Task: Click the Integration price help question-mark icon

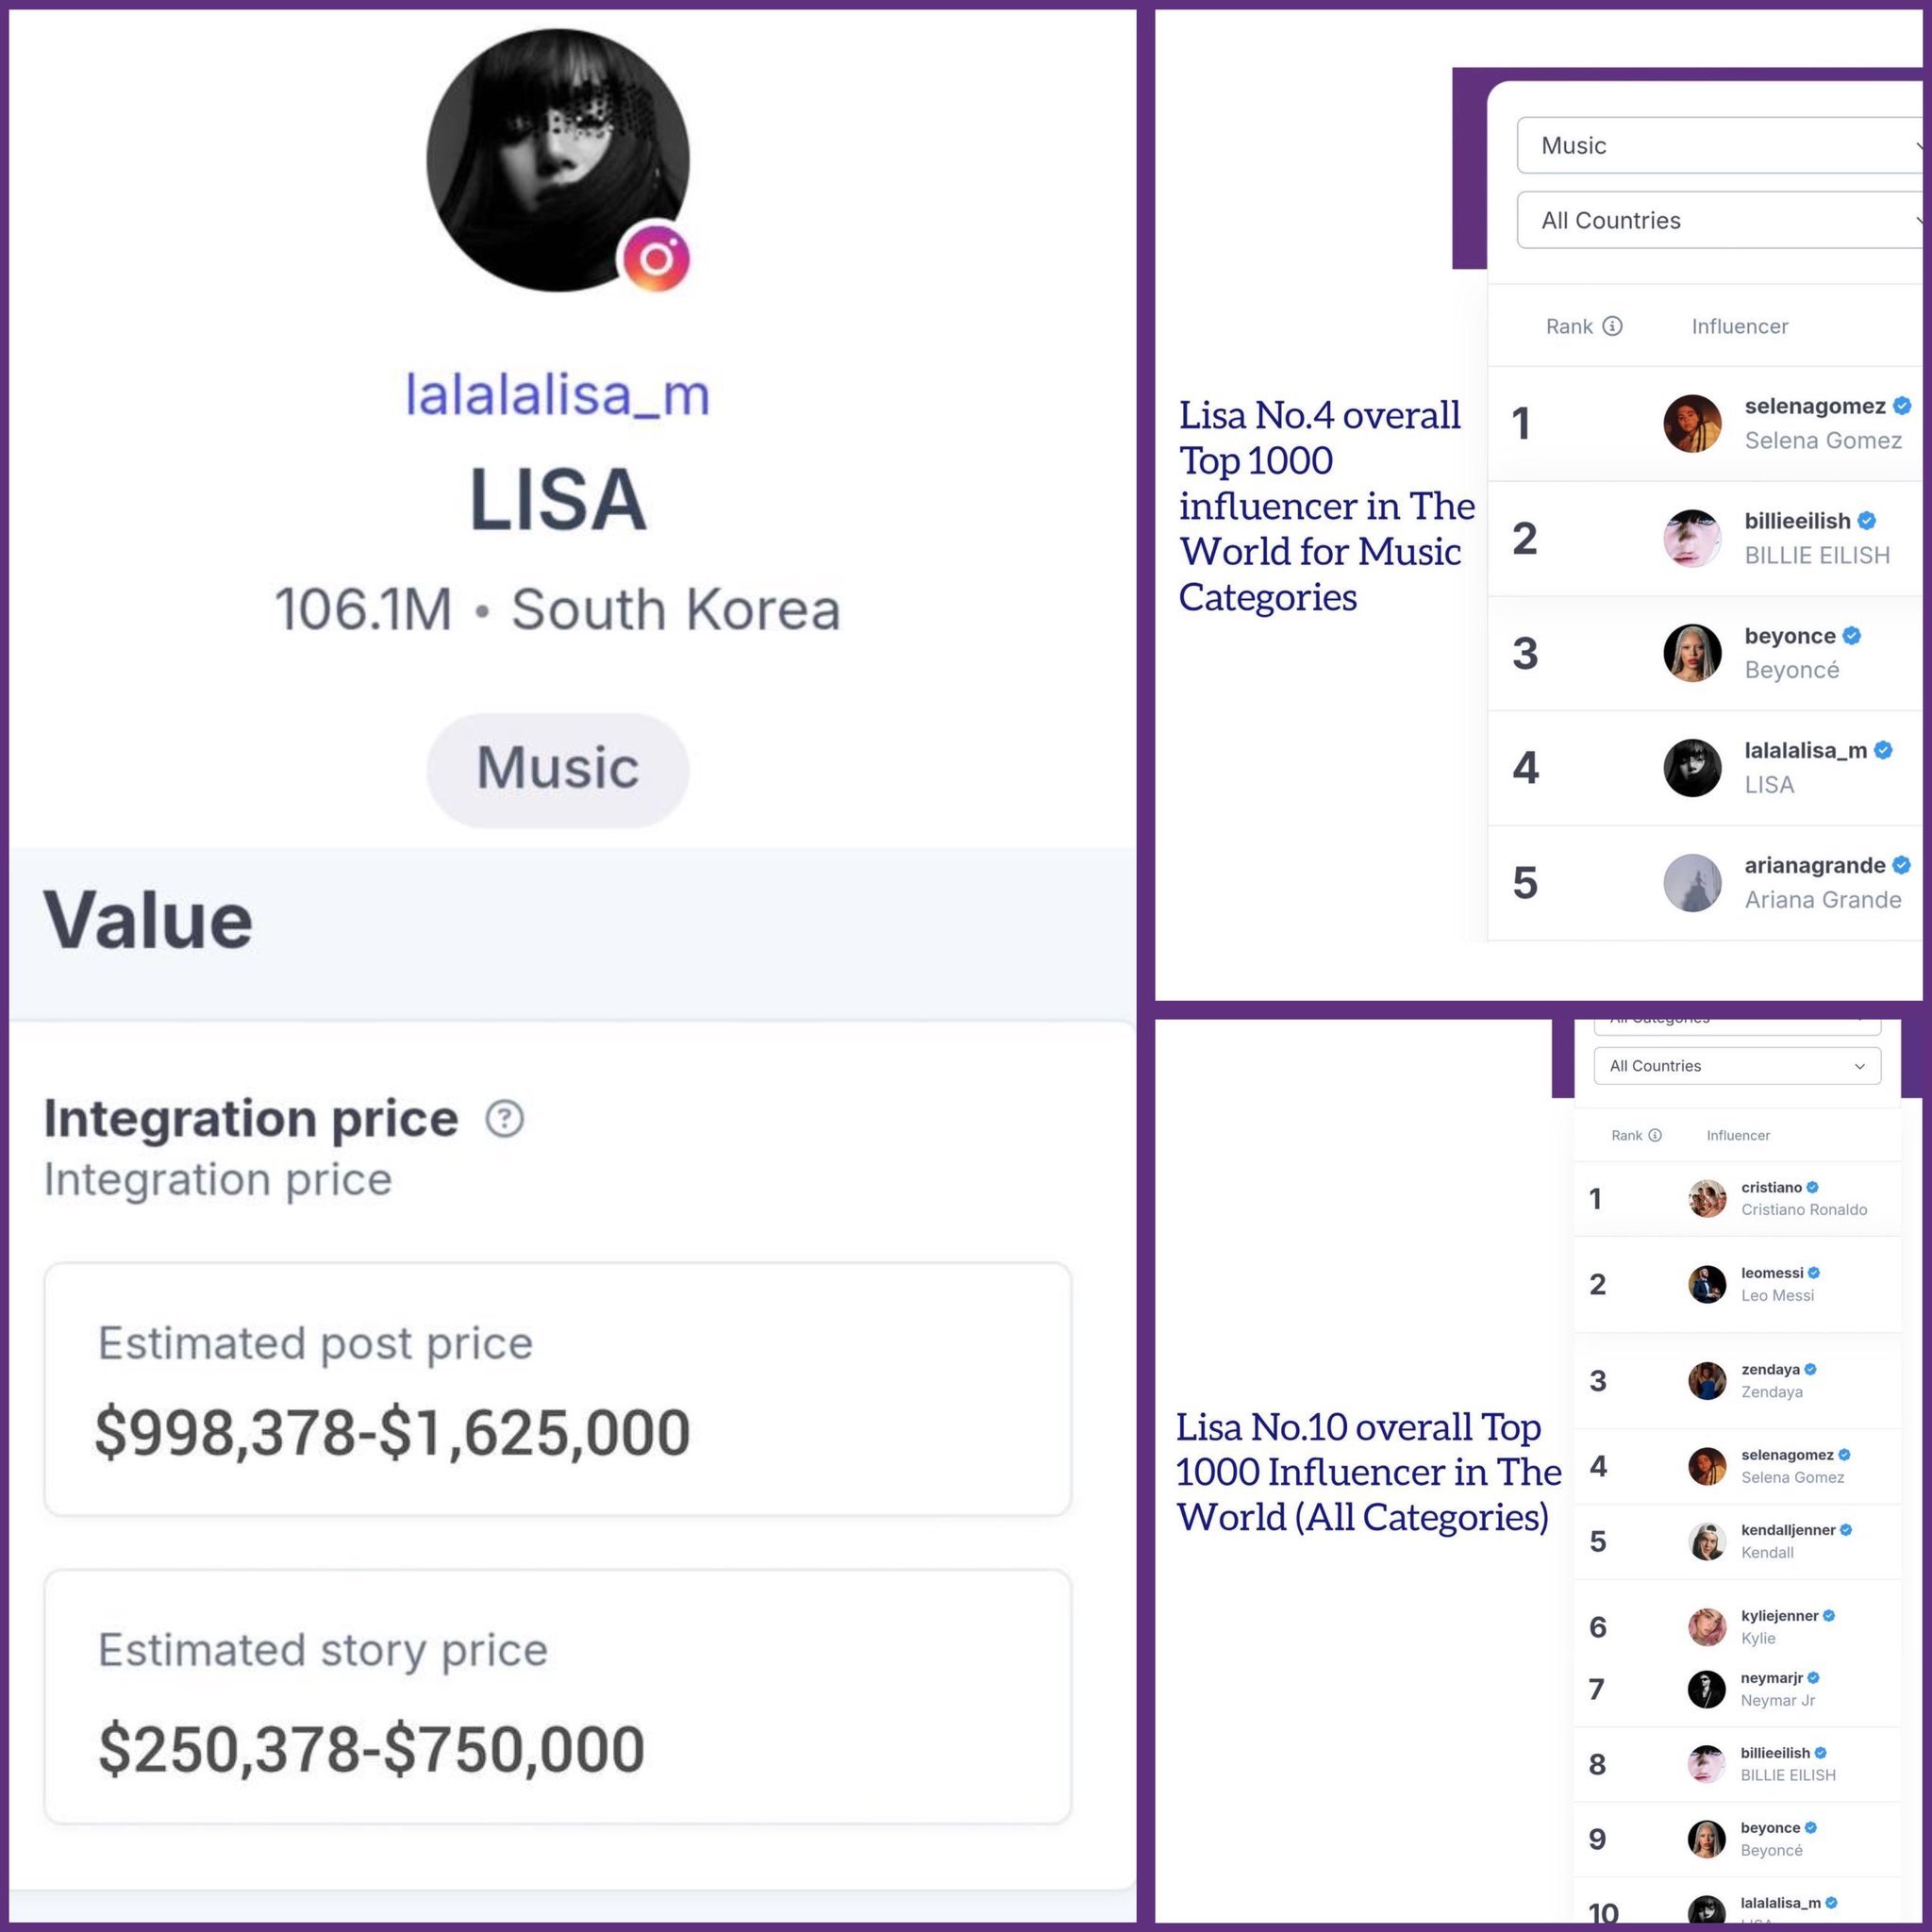Action: [x=505, y=1118]
